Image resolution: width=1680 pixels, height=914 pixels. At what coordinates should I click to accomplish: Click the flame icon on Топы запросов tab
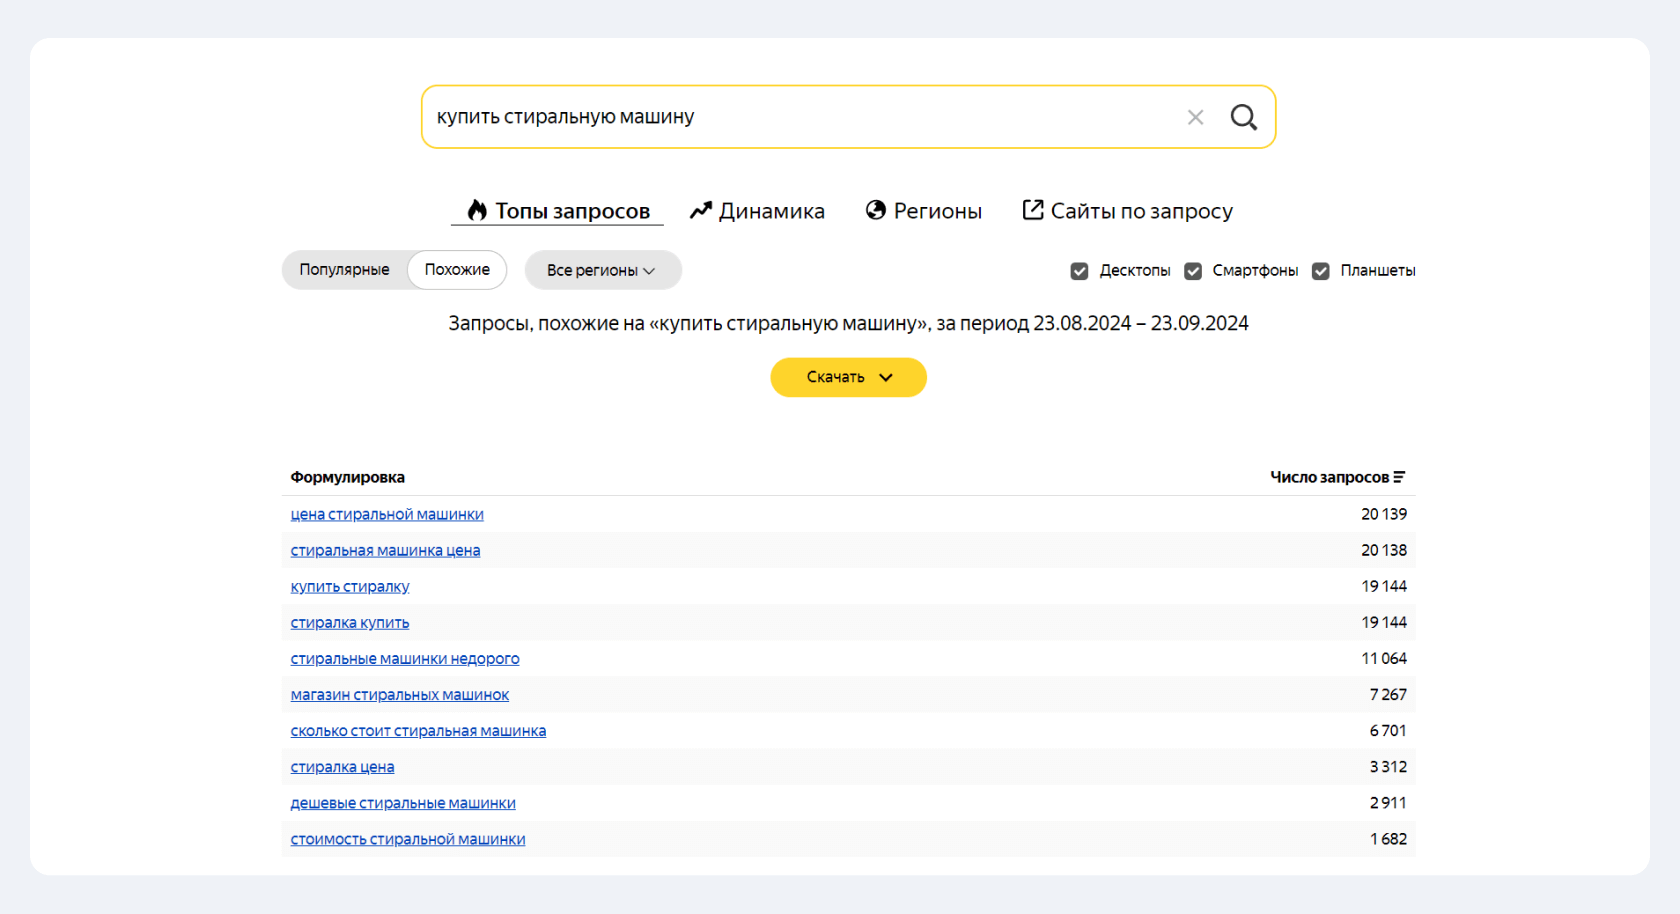pos(477,210)
